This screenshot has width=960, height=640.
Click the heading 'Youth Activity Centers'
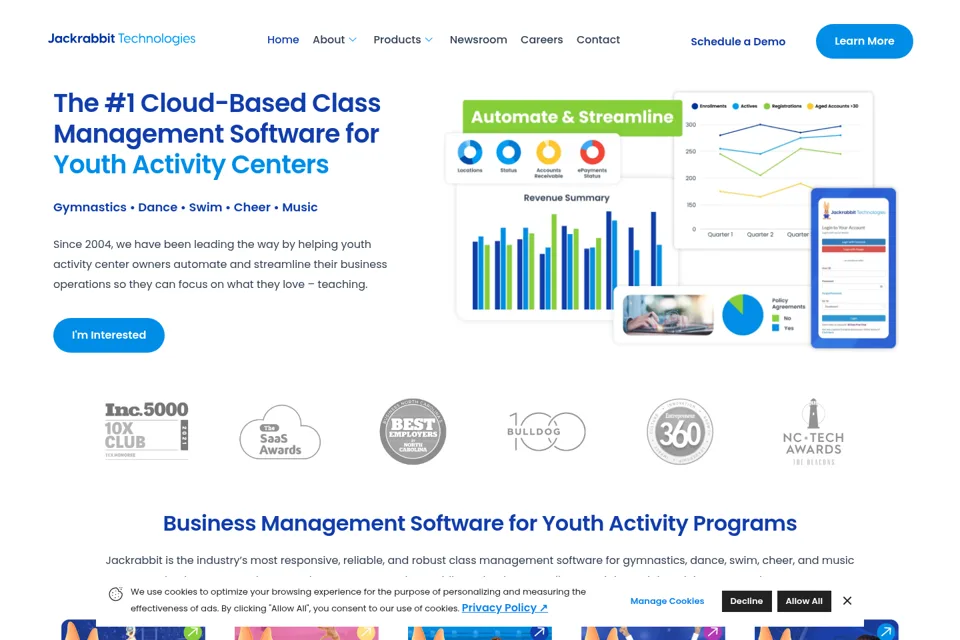[x=191, y=164]
